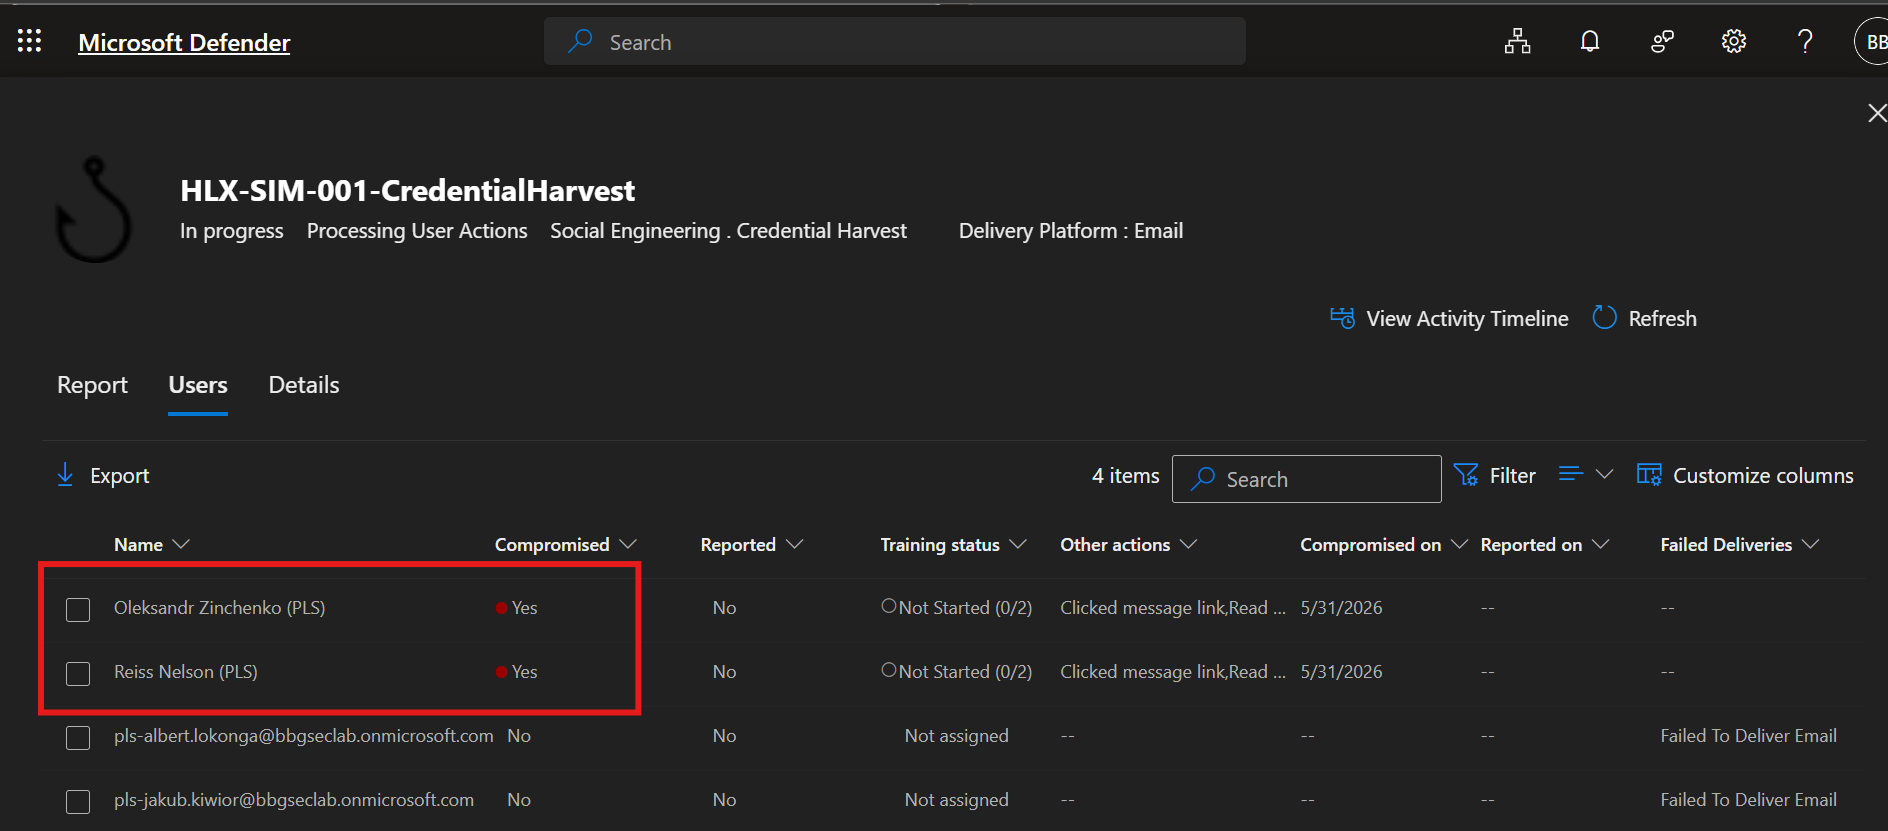Click the Other actions cell for Oleksandr Zinchenko
The height and width of the screenshot is (831, 1888).
pyautogui.click(x=1173, y=607)
